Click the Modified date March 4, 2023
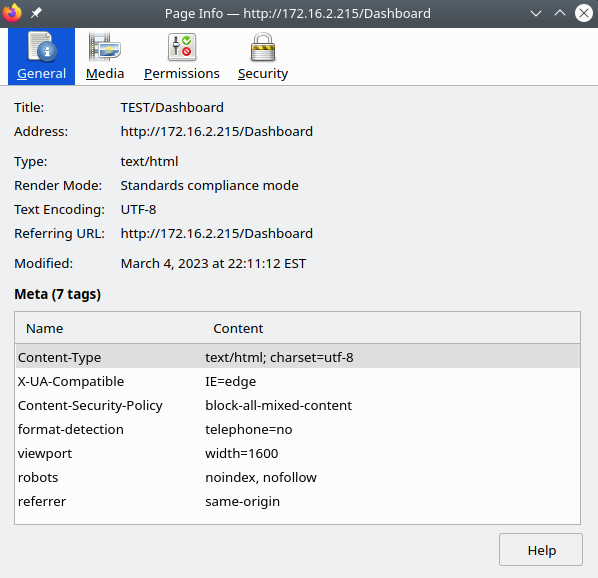598x578 pixels. pos(213,263)
